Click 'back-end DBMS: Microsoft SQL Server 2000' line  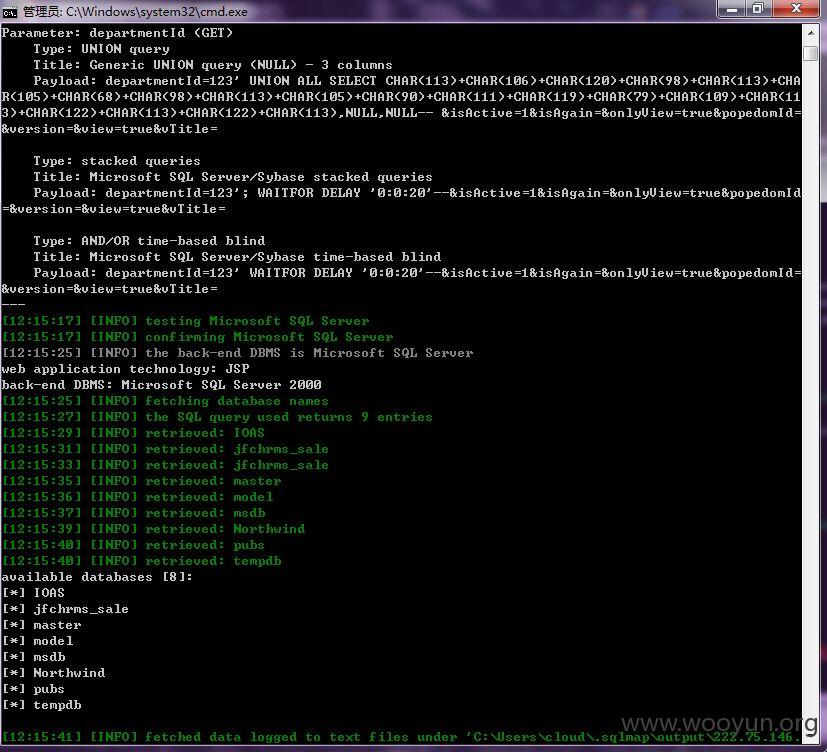pos(161,384)
